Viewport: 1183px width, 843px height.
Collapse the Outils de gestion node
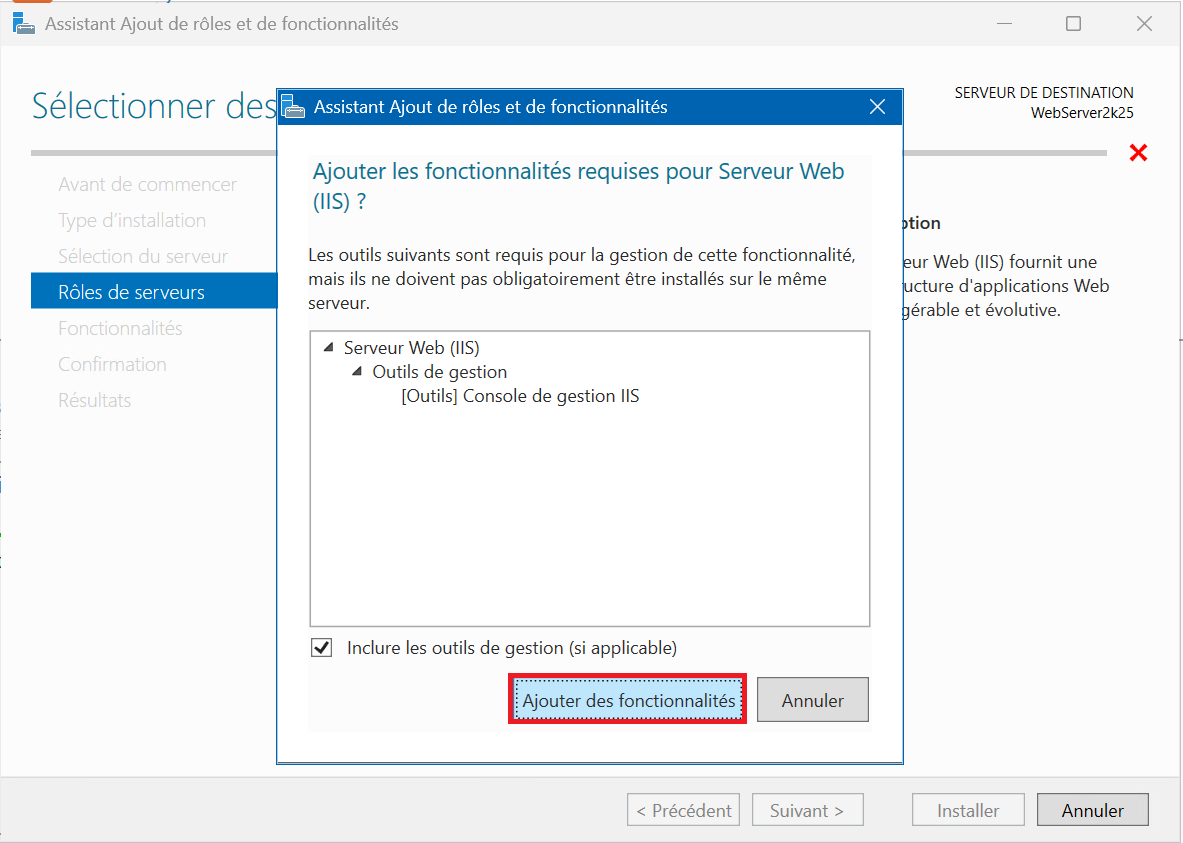pyautogui.click(x=357, y=373)
